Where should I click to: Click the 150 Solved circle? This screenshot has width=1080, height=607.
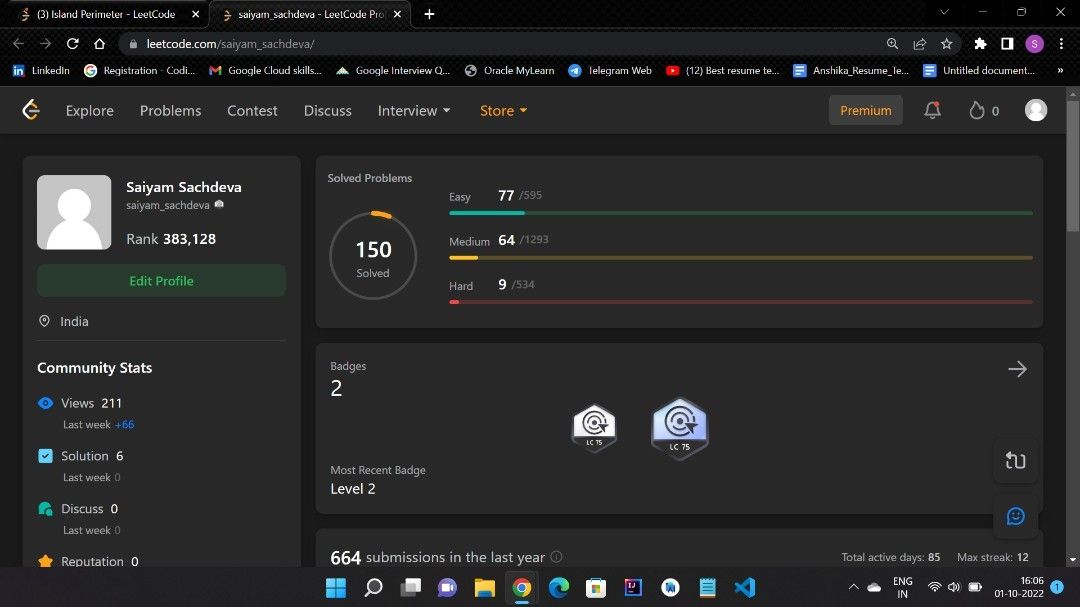click(373, 256)
